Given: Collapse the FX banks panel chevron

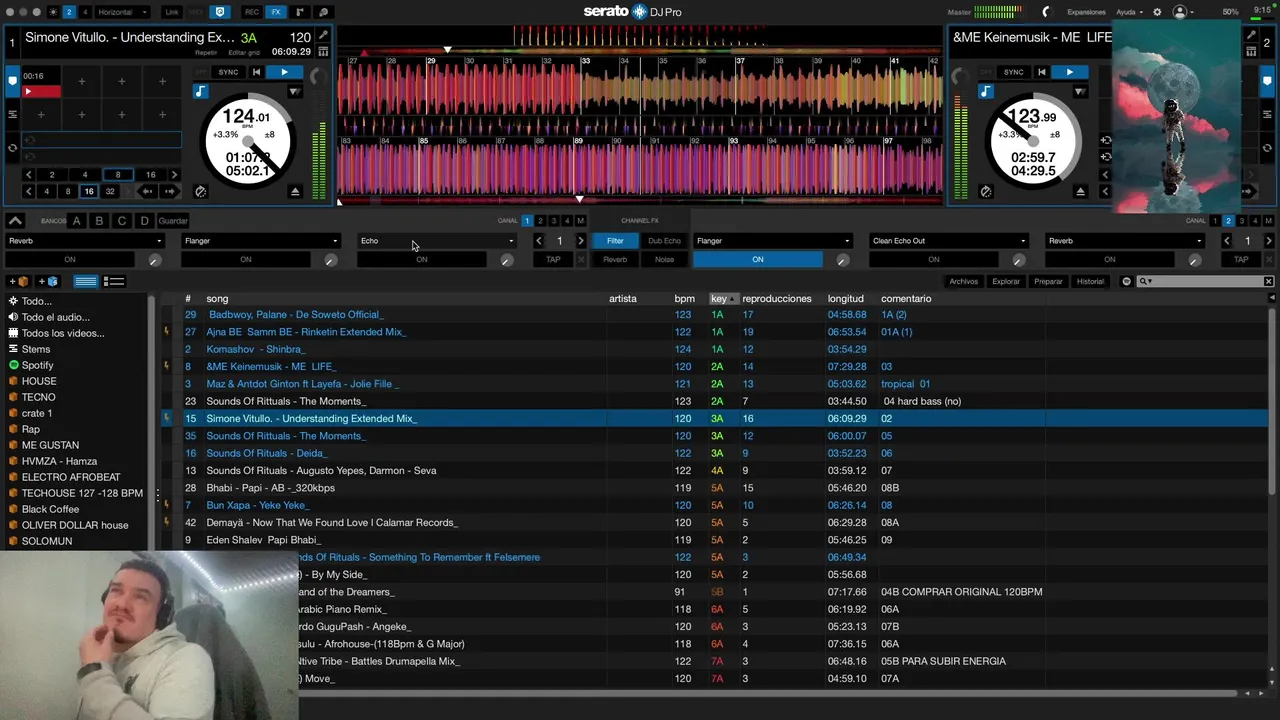Looking at the screenshot, I should 15,221.
